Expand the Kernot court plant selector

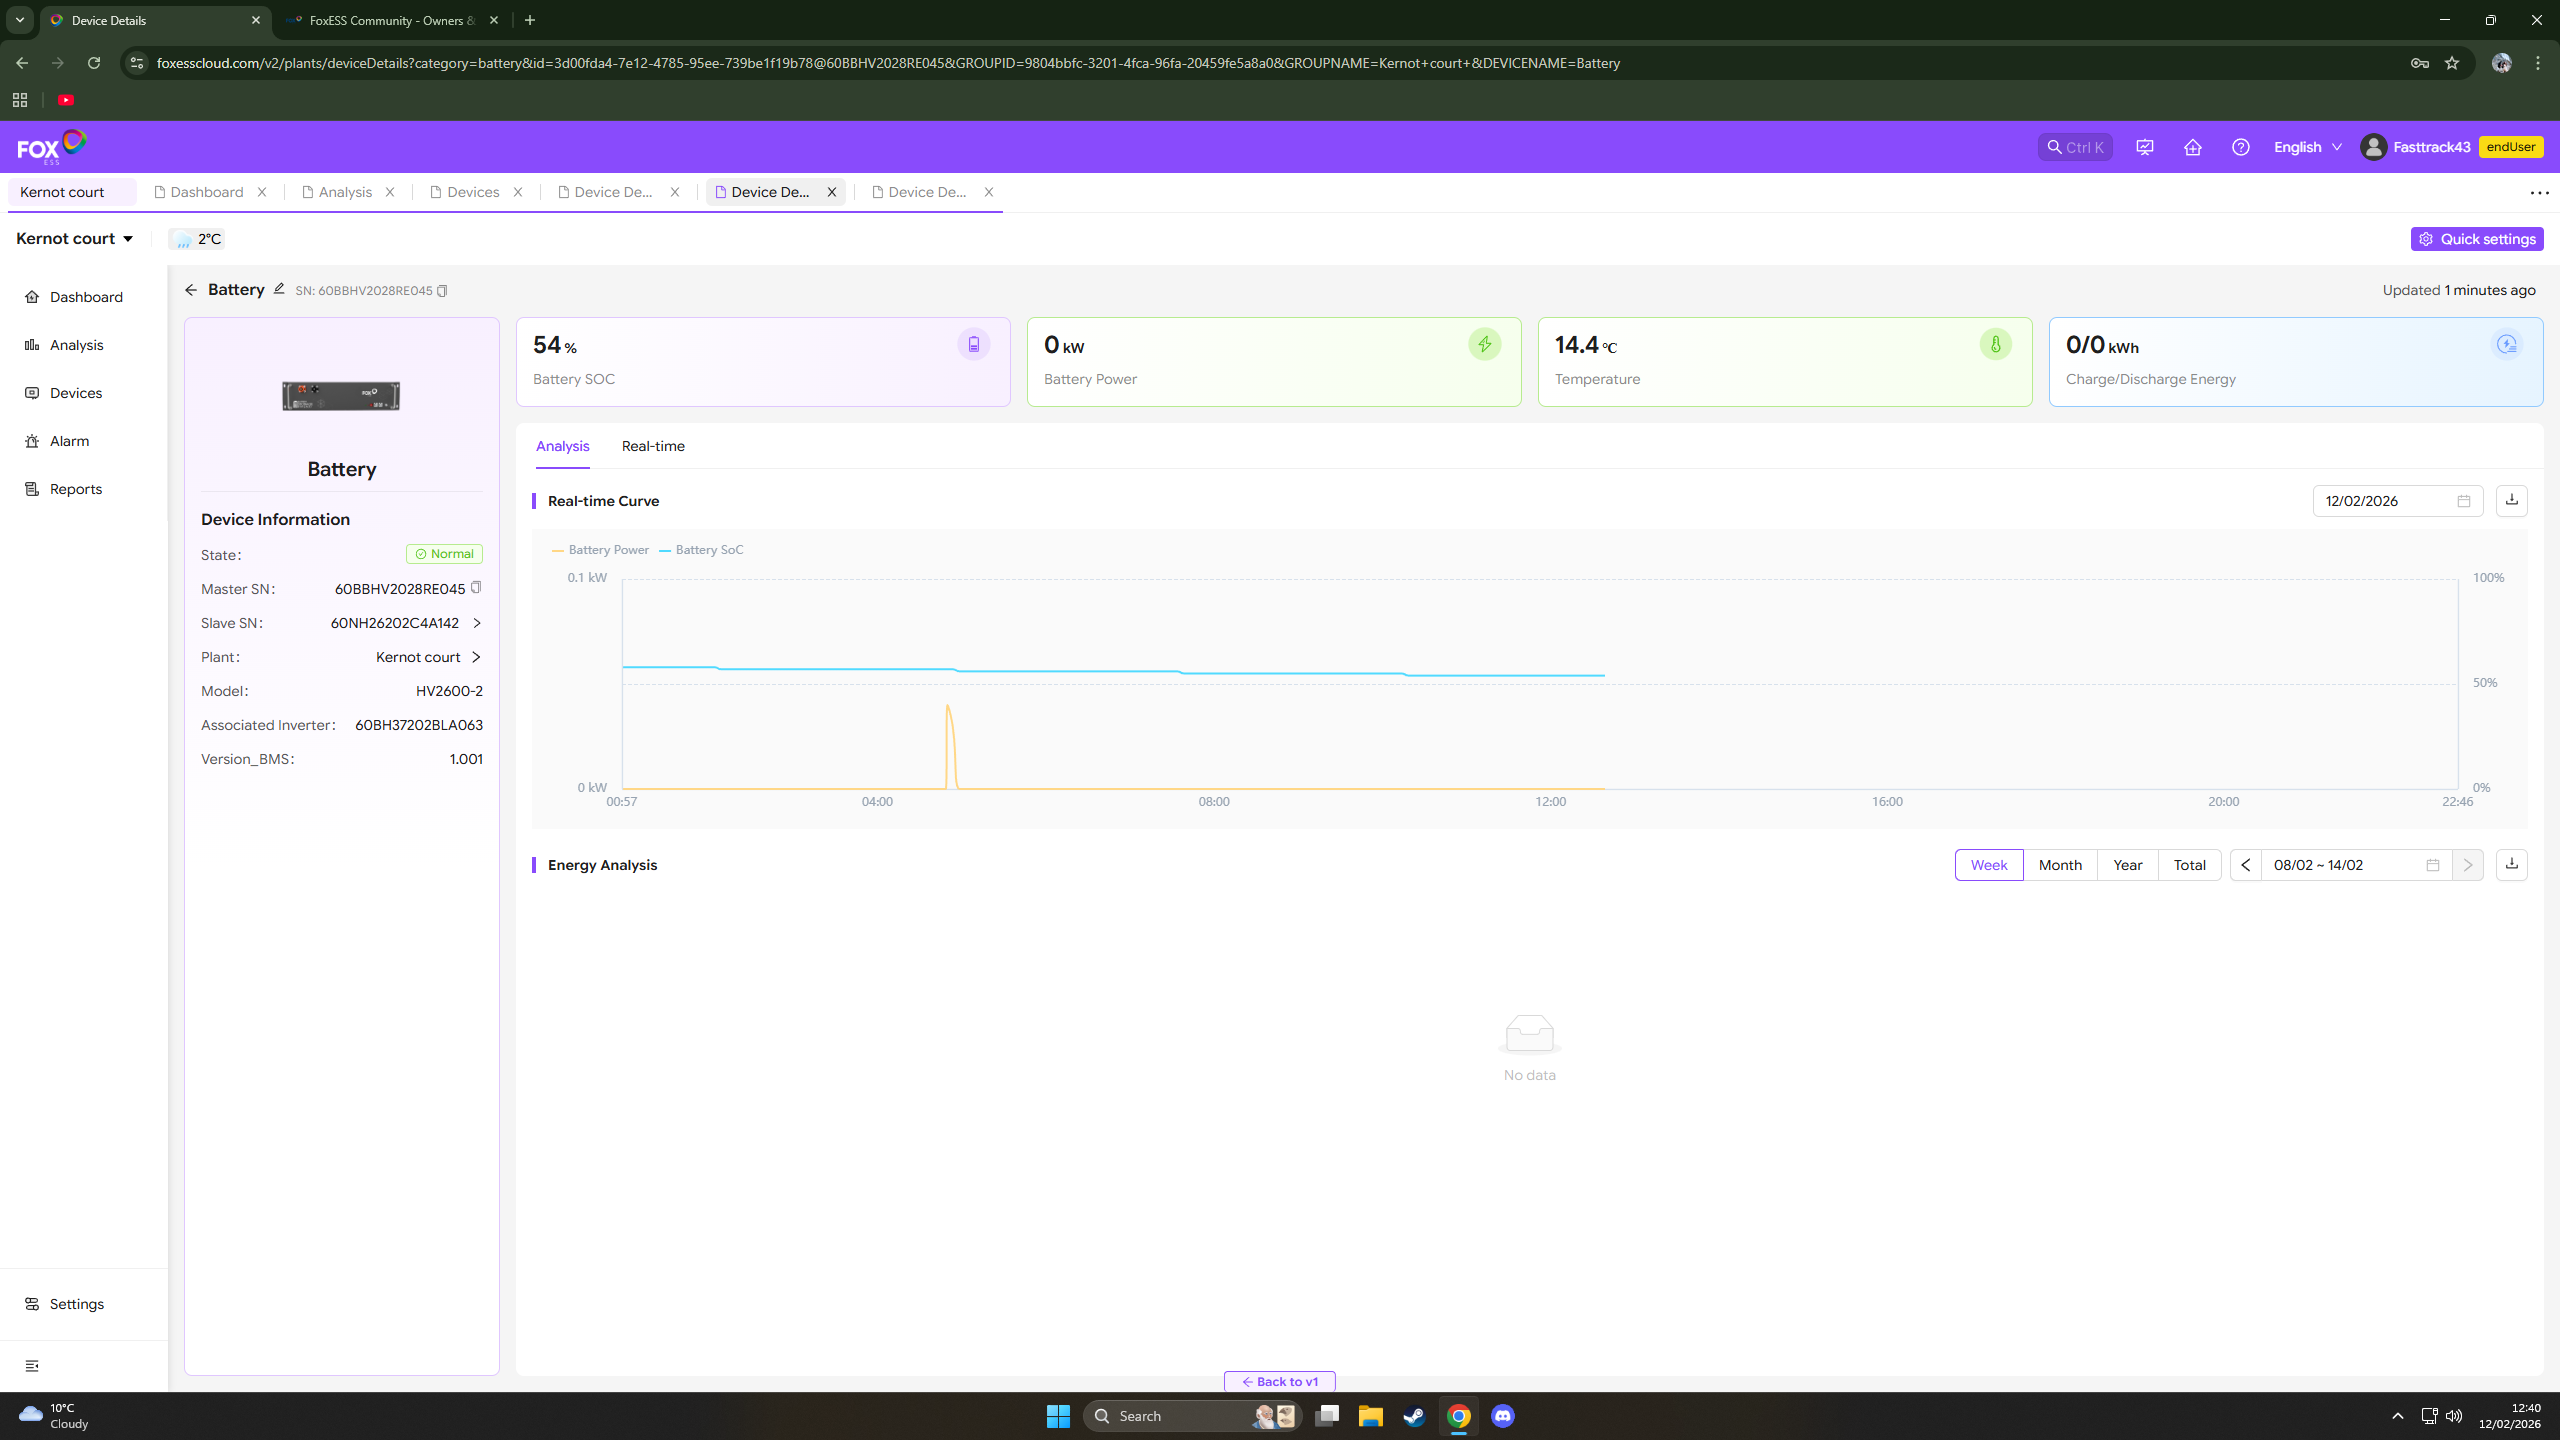click(x=75, y=239)
